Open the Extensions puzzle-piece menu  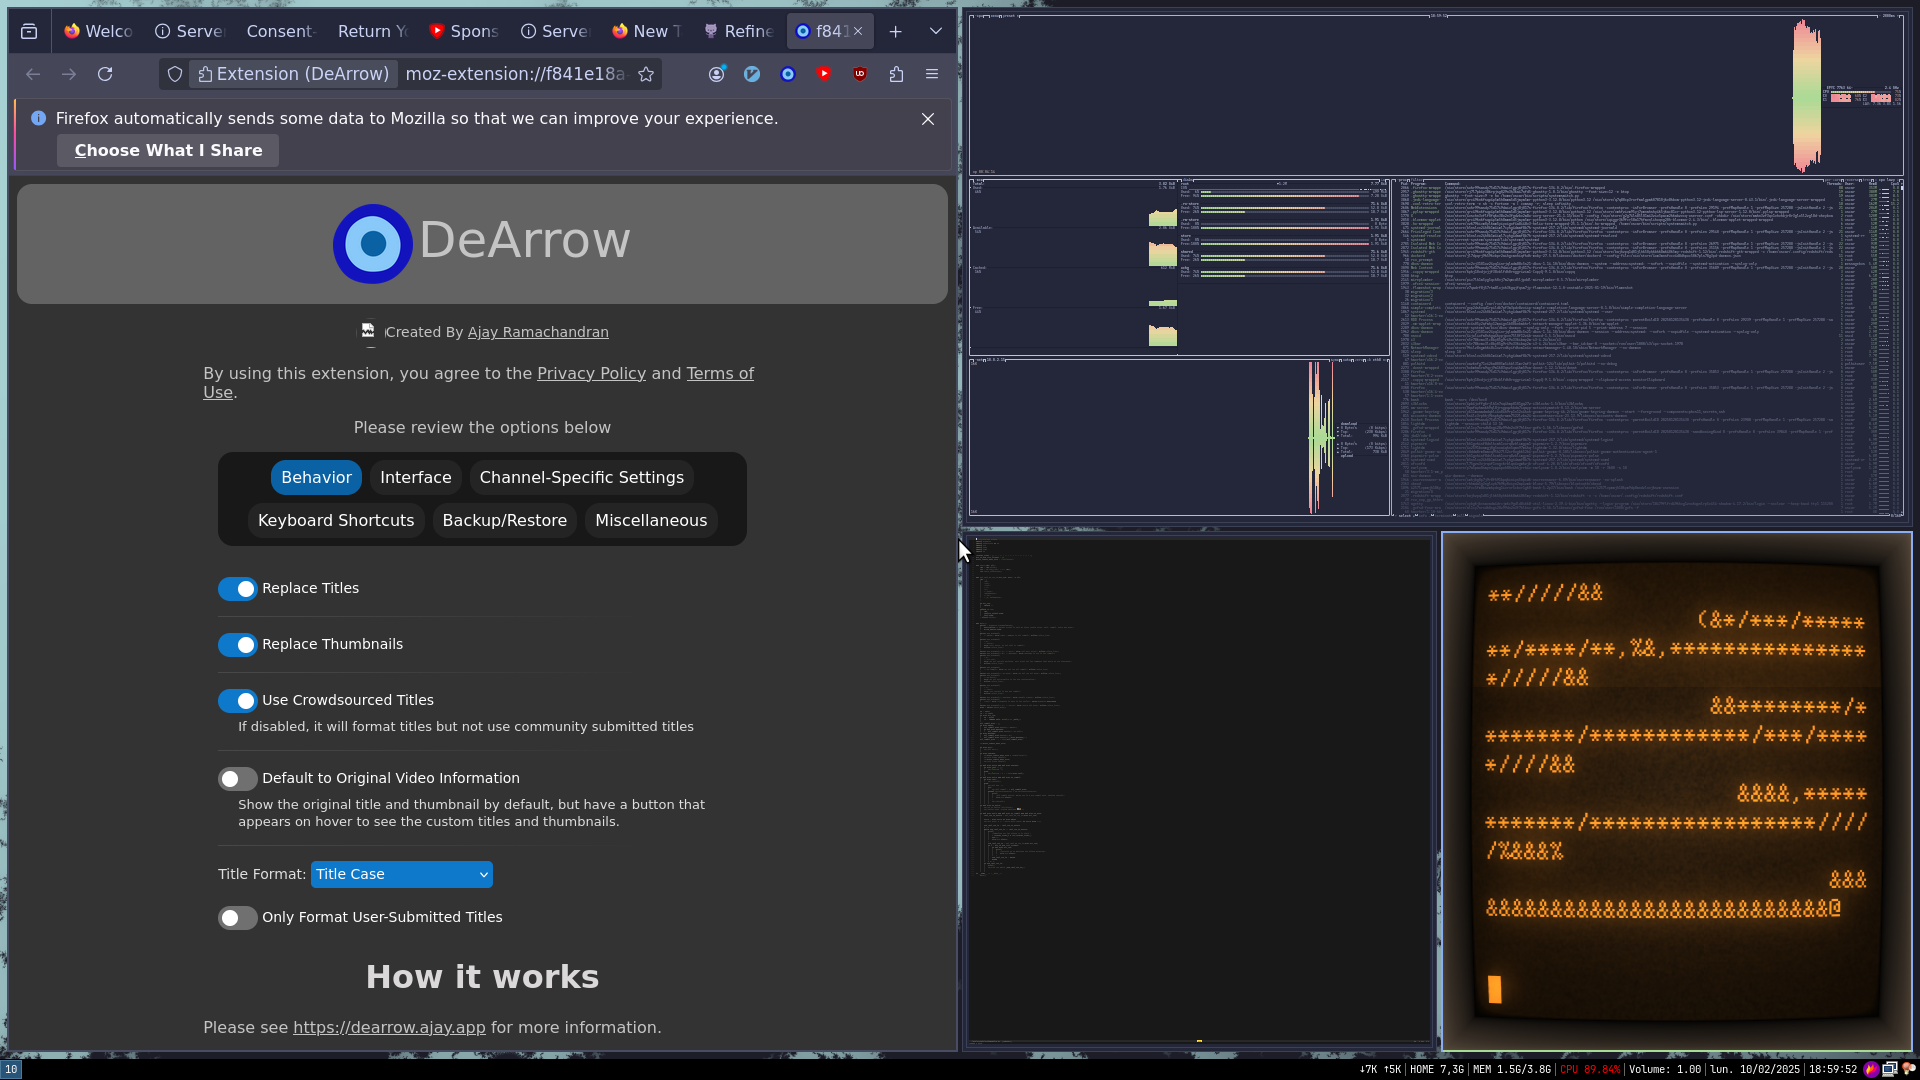point(896,74)
